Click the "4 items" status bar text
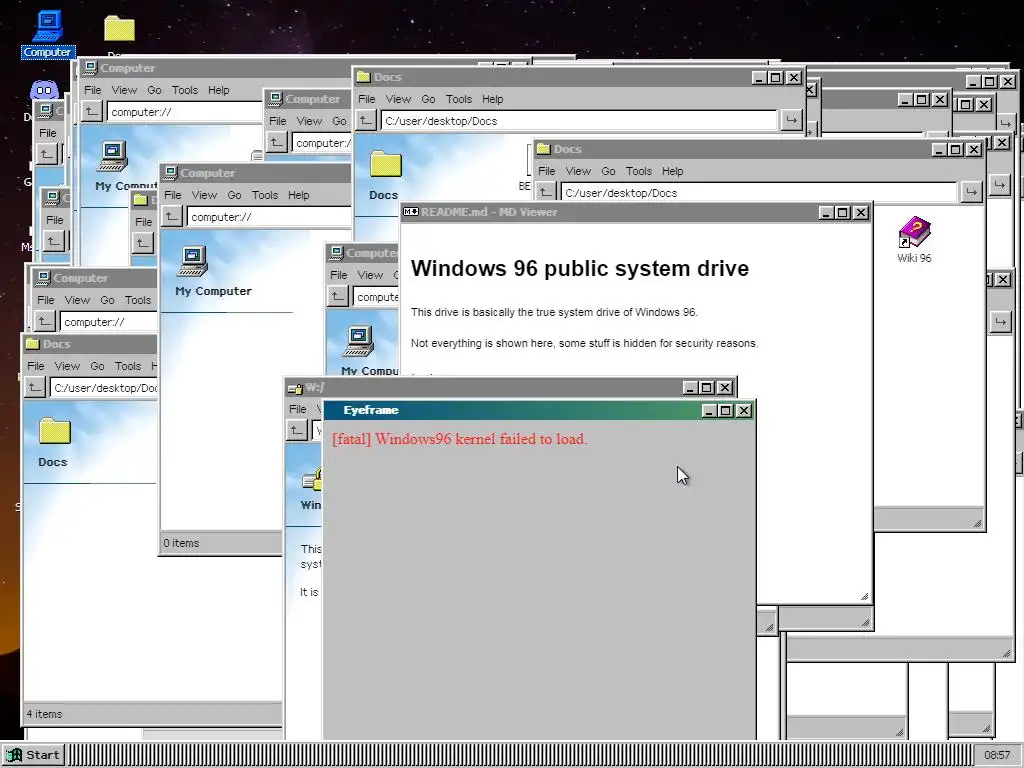1024x768 pixels. (44, 714)
